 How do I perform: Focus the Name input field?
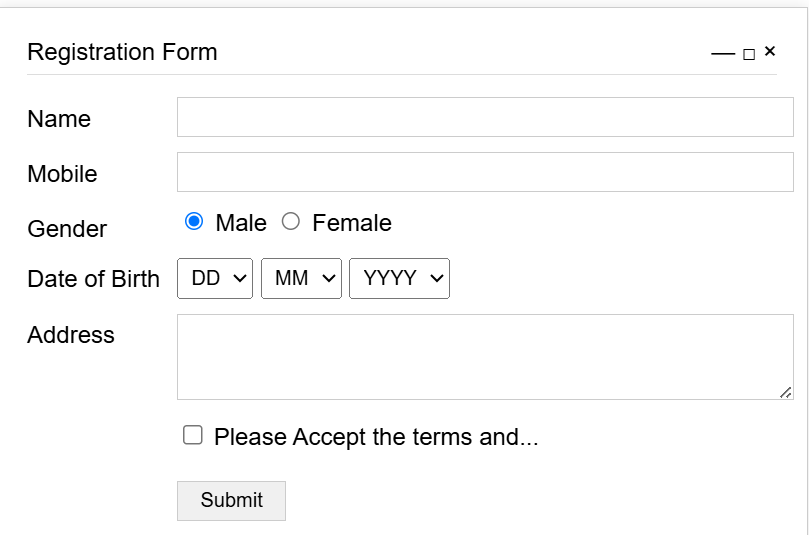coord(485,117)
